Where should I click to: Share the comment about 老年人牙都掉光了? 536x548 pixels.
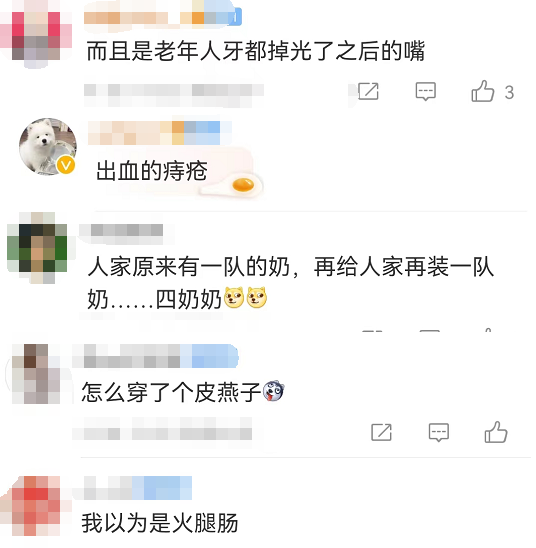pyautogui.click(x=368, y=92)
